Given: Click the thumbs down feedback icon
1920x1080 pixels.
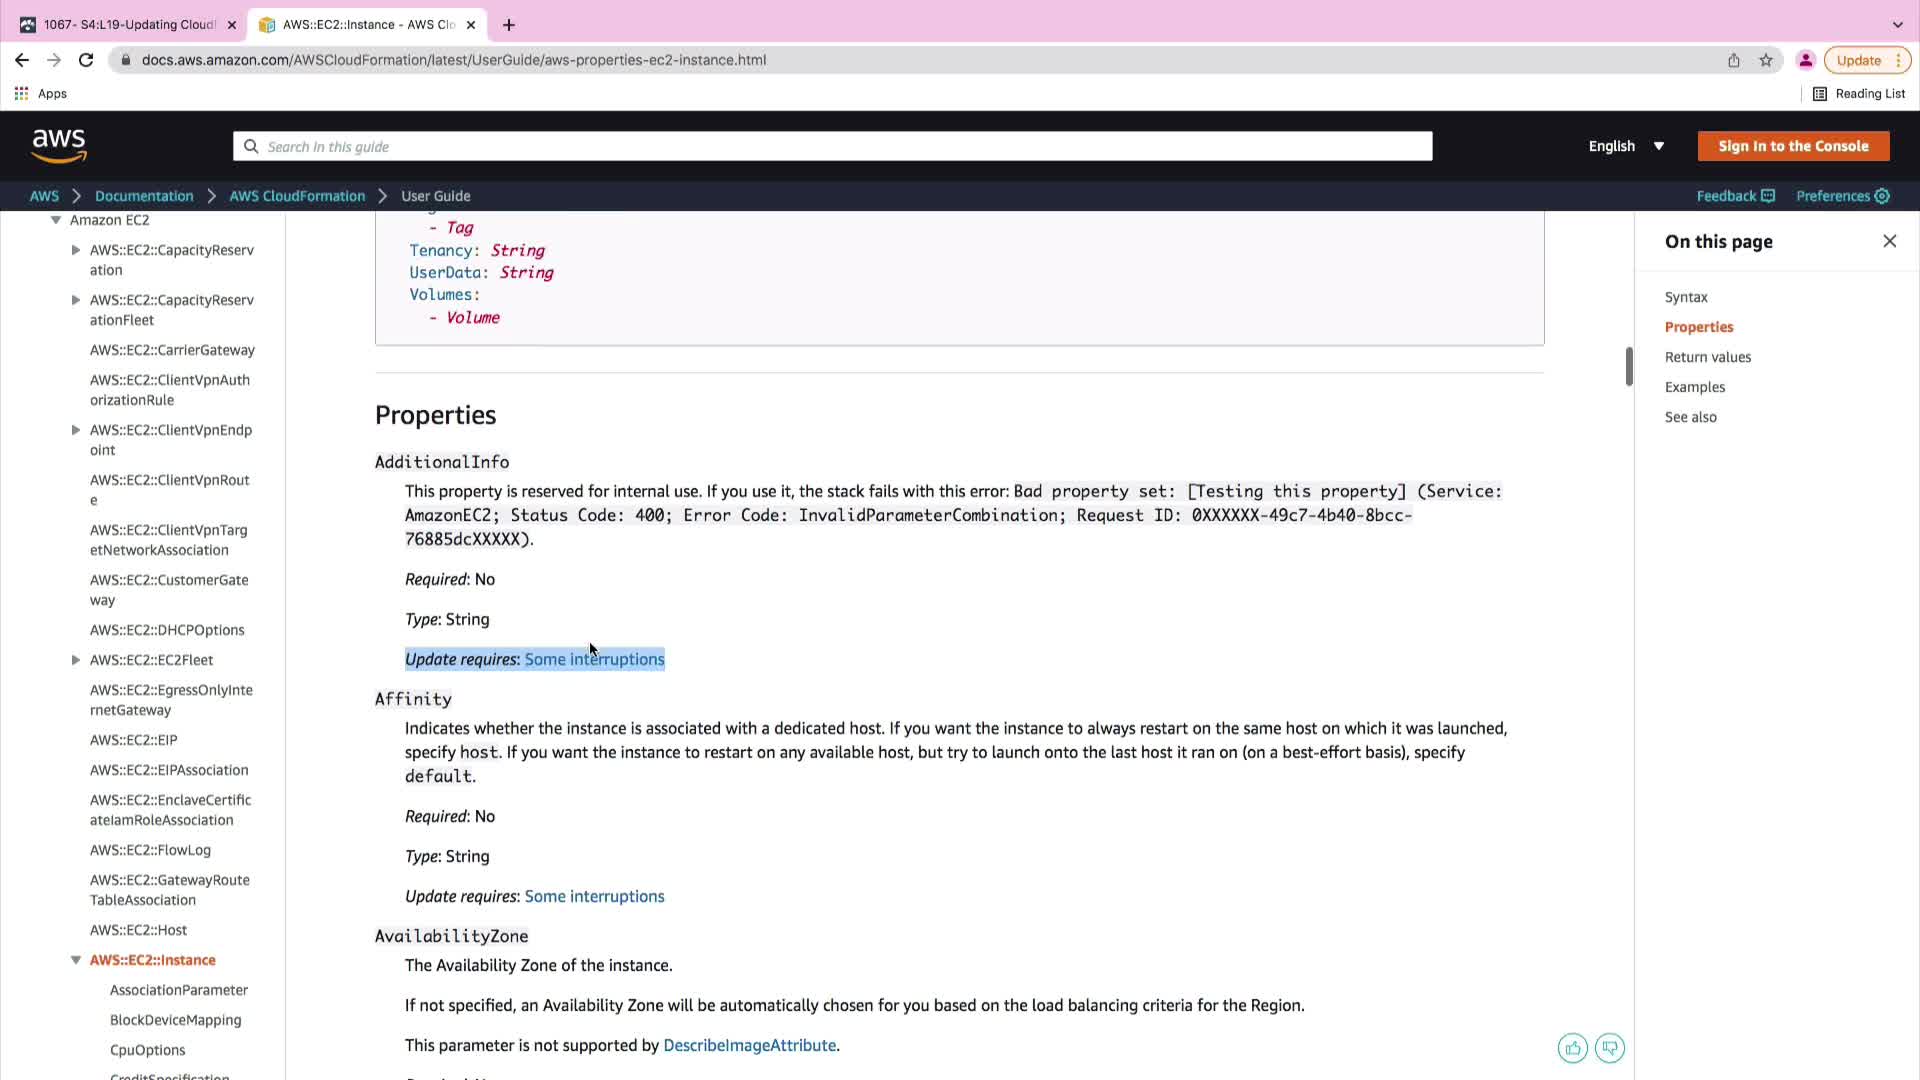Looking at the screenshot, I should (x=1609, y=1048).
